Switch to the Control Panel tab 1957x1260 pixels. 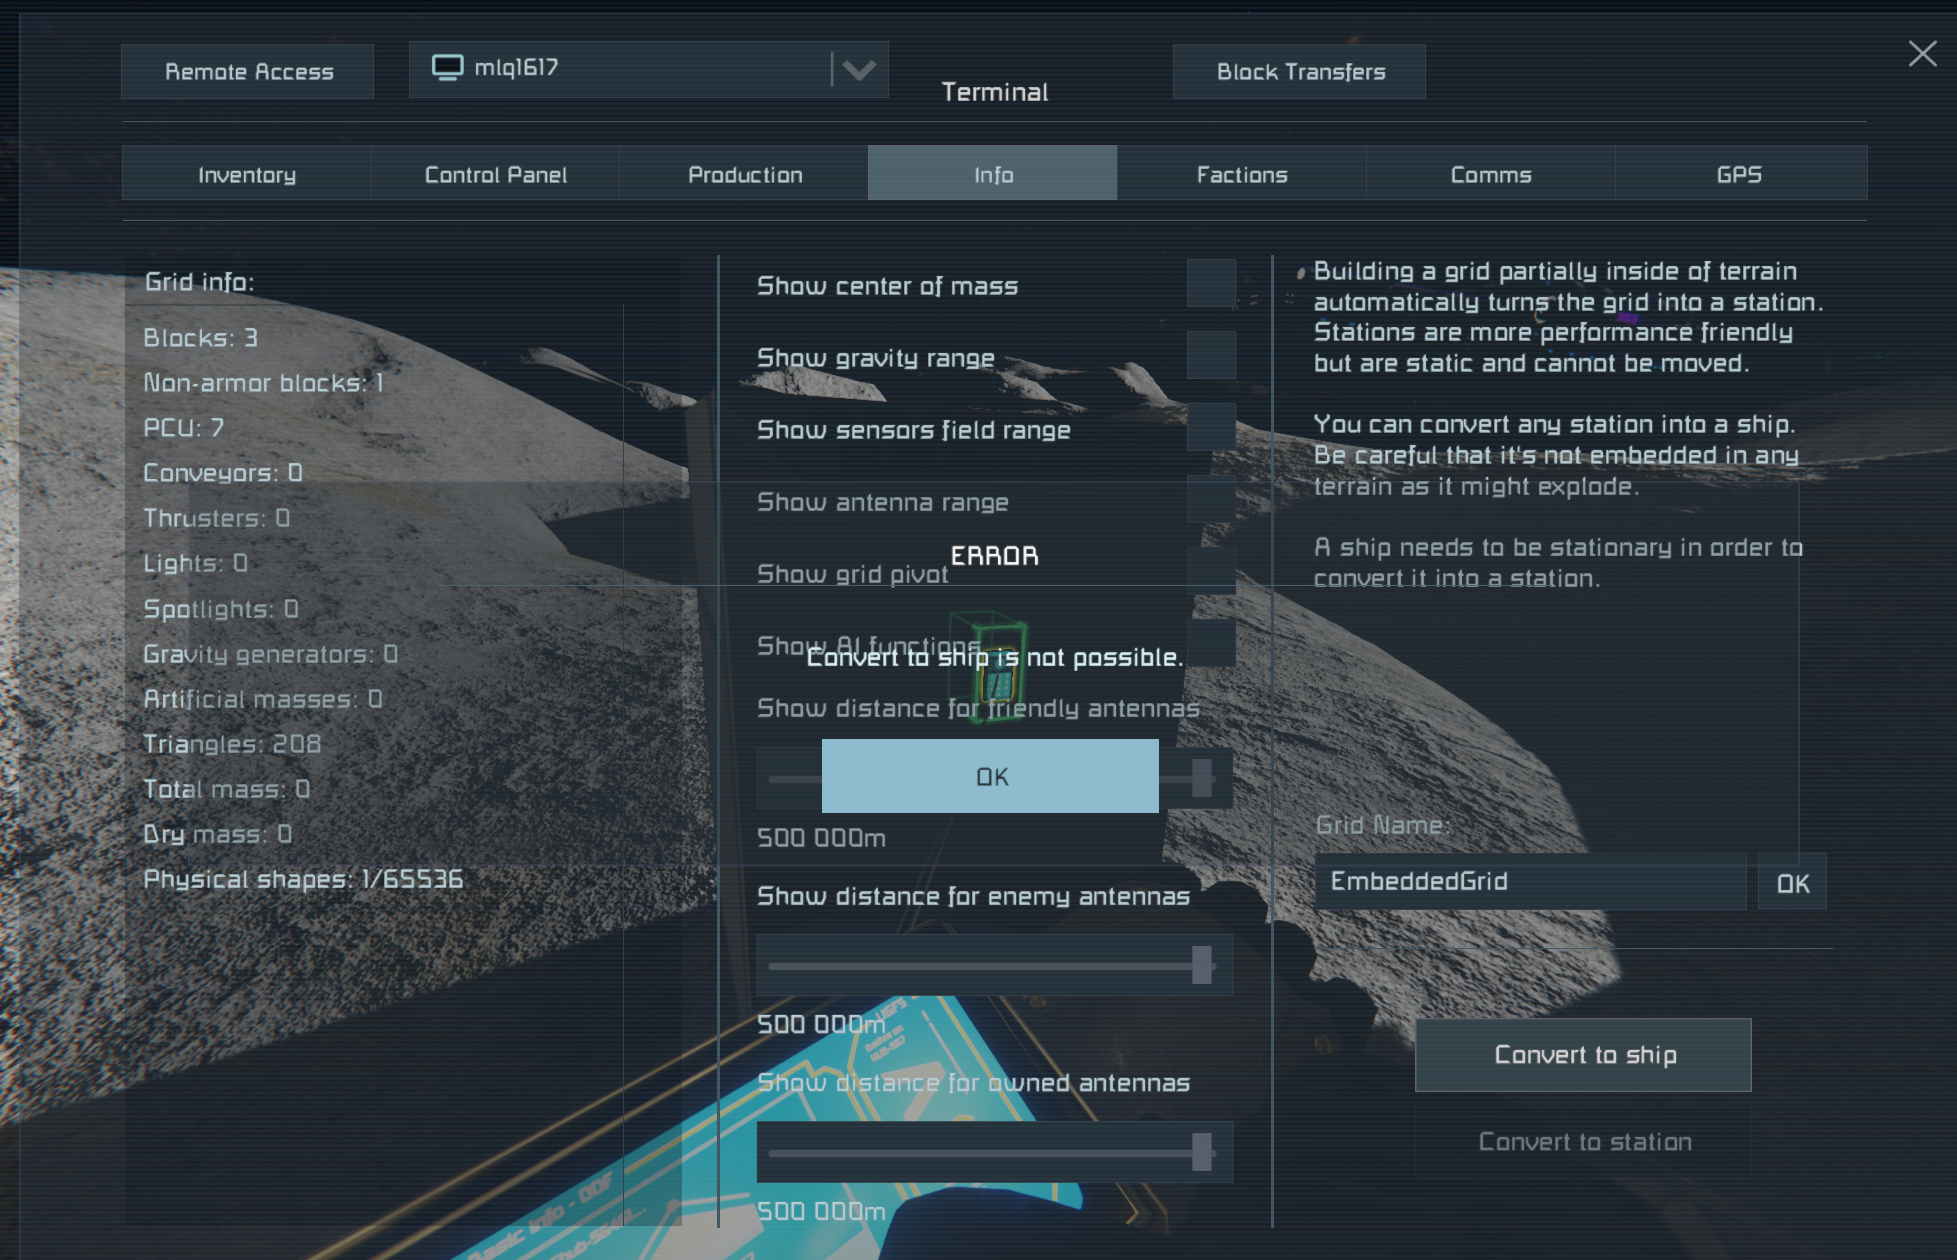click(x=495, y=174)
